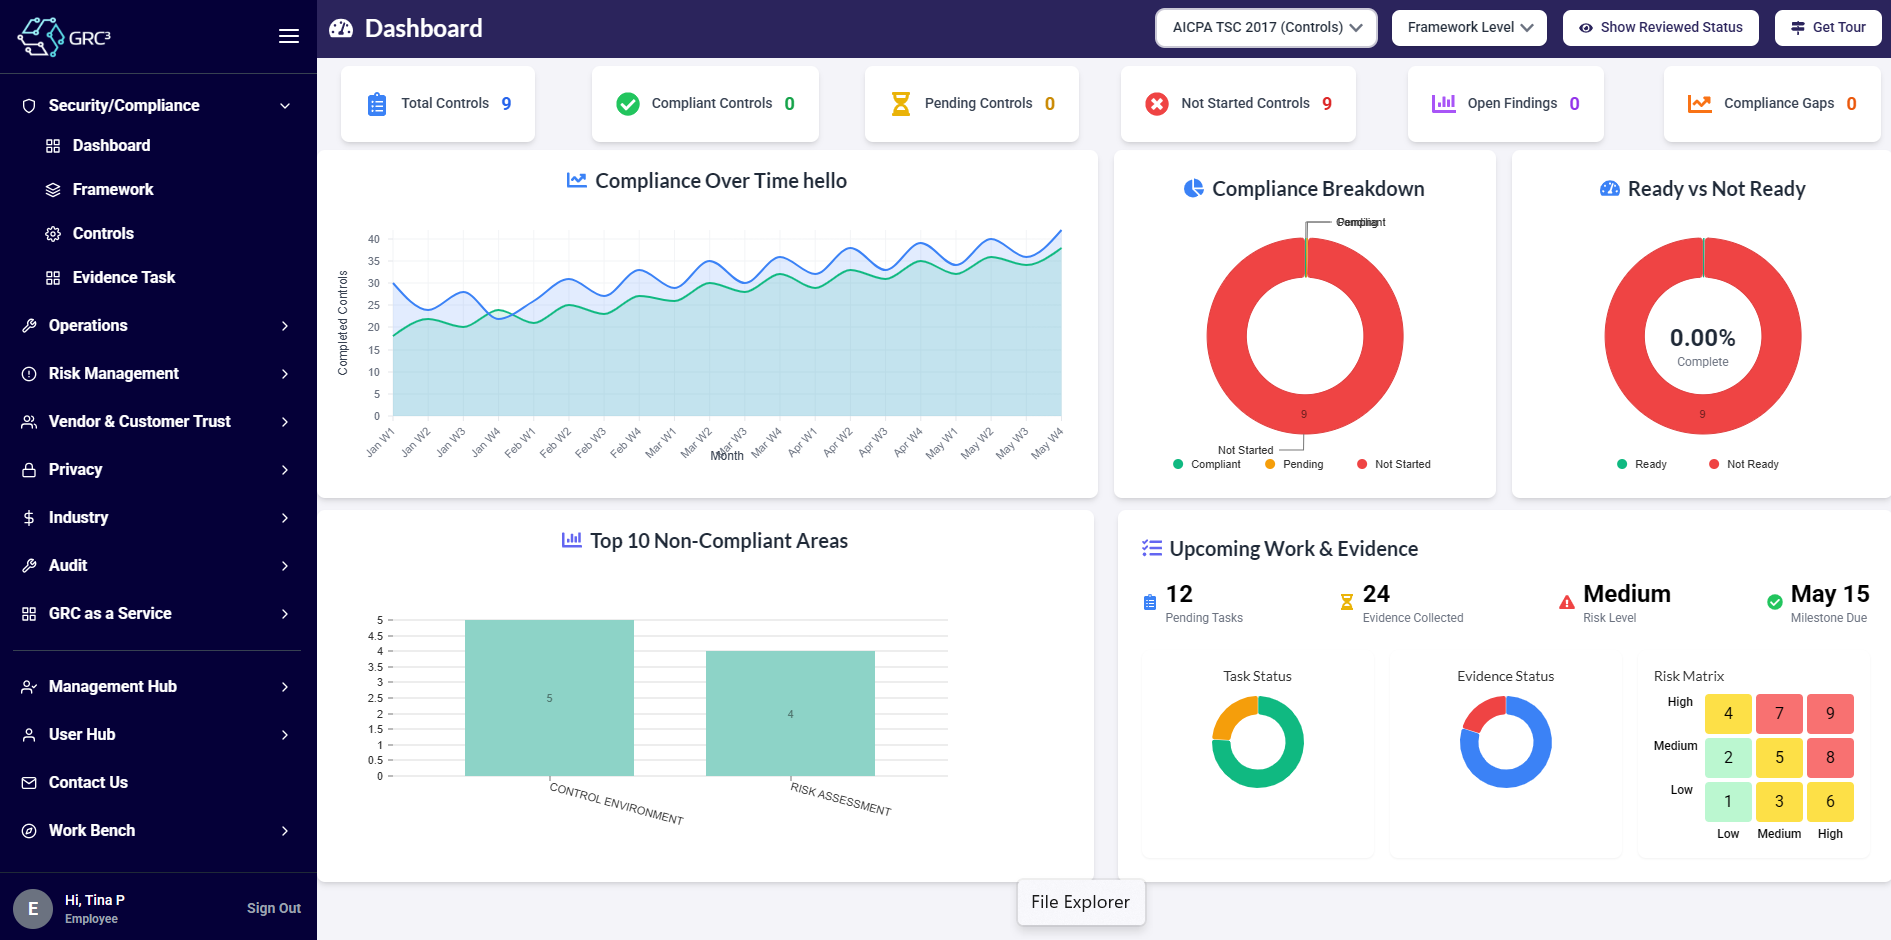Open the Framework section via its icon
The width and height of the screenshot is (1891, 940).
53,189
